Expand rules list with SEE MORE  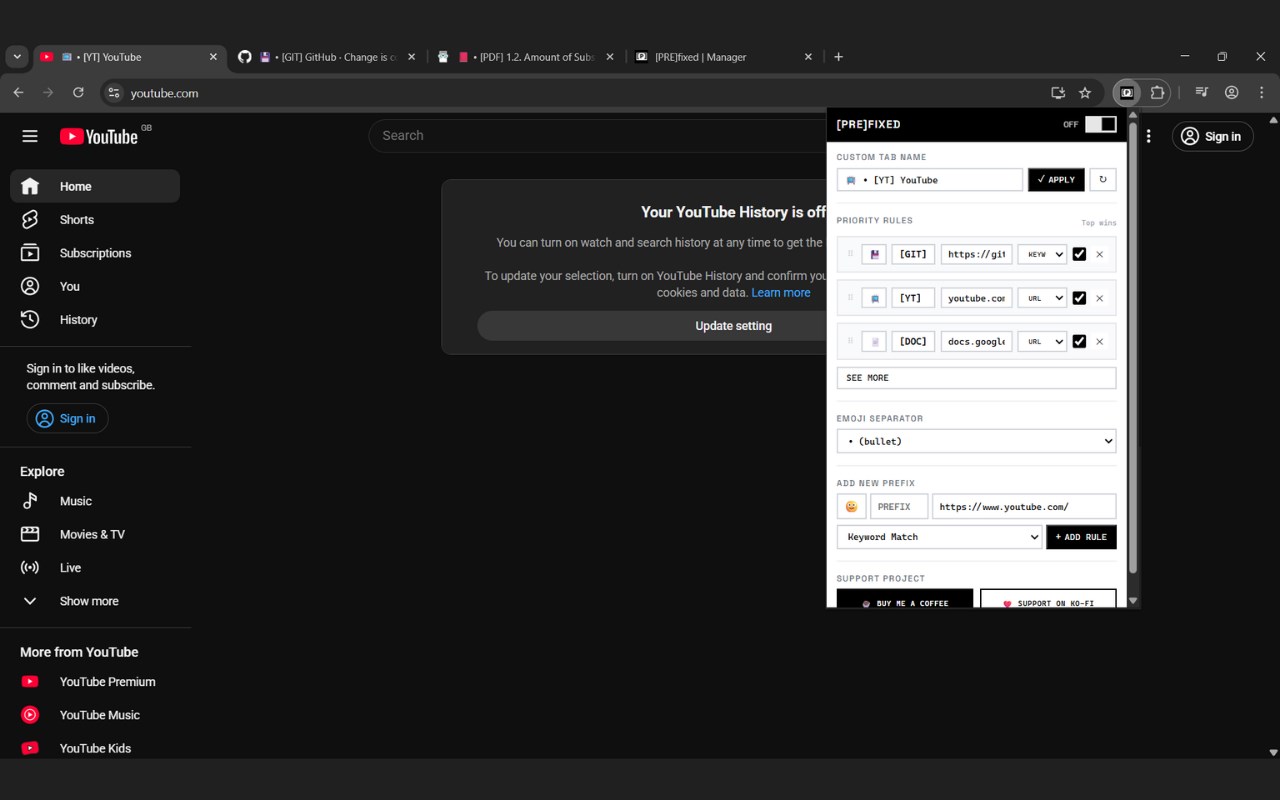pos(976,378)
